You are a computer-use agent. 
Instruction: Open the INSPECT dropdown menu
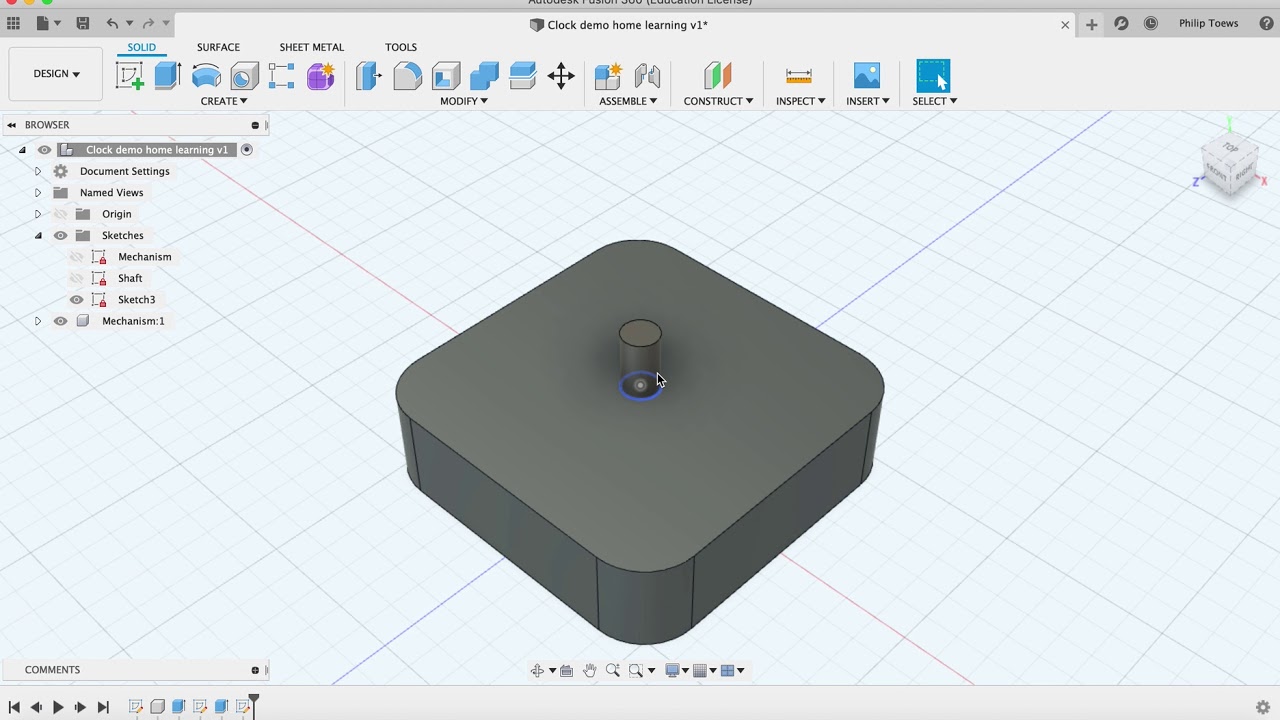click(800, 101)
